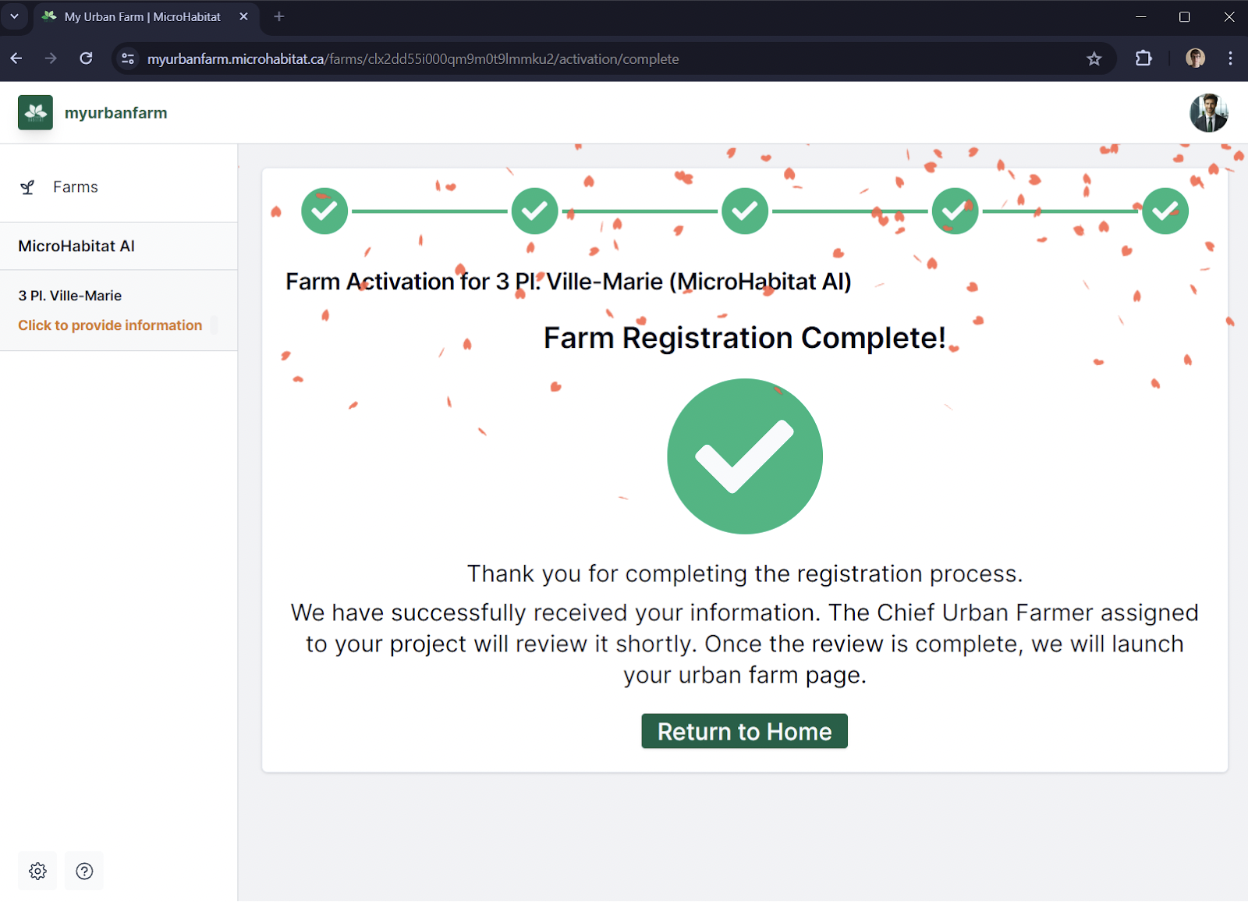The width and height of the screenshot is (1248, 902).
Task: Expand the tab search dropdown arrow
Action: (x=15, y=17)
